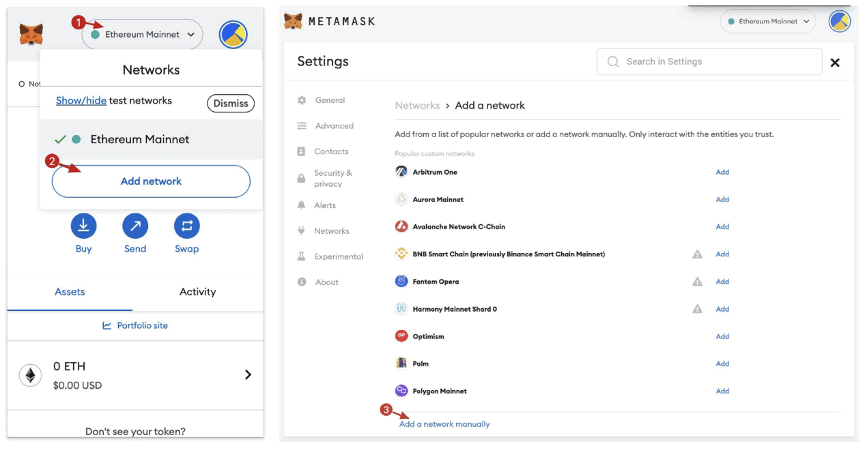Click the Optimism logo icon
Image resolution: width=866 pixels, height=449 pixels.
pos(402,336)
